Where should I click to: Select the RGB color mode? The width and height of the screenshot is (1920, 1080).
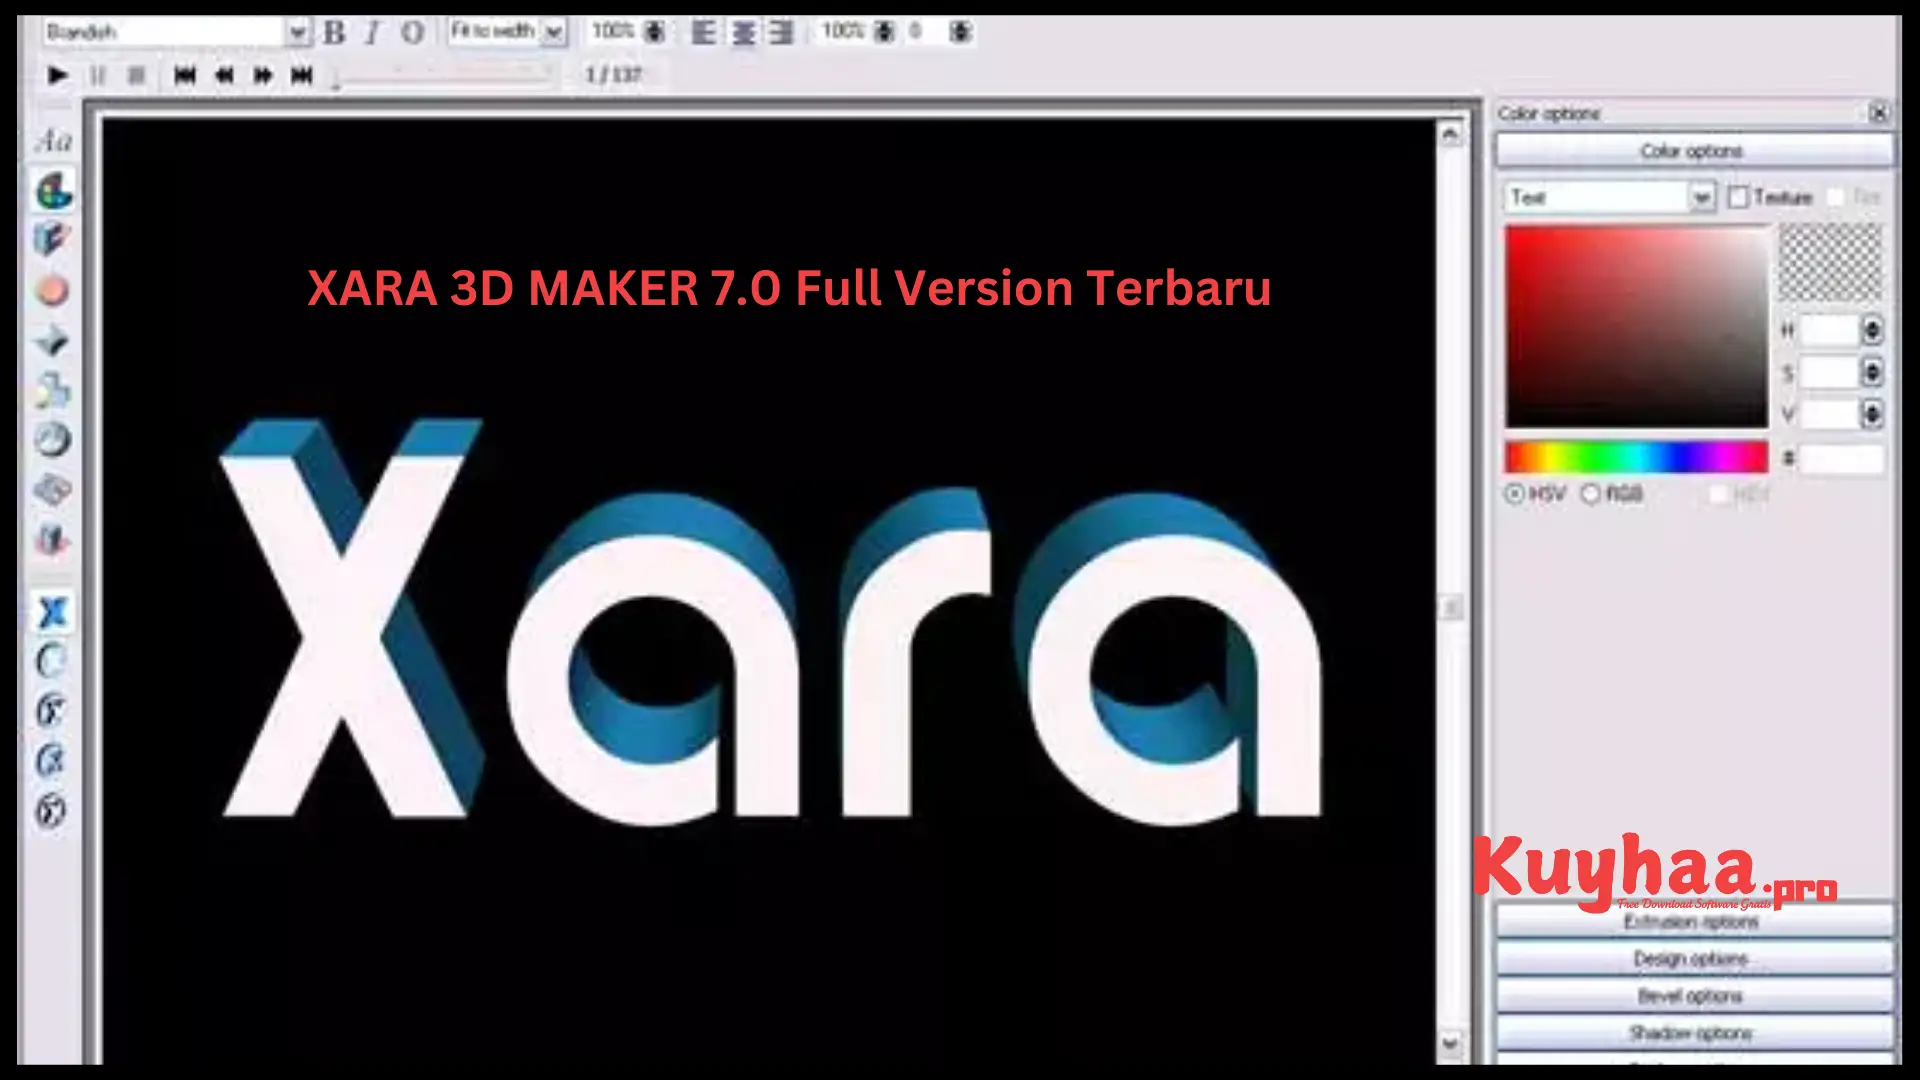pos(1590,493)
